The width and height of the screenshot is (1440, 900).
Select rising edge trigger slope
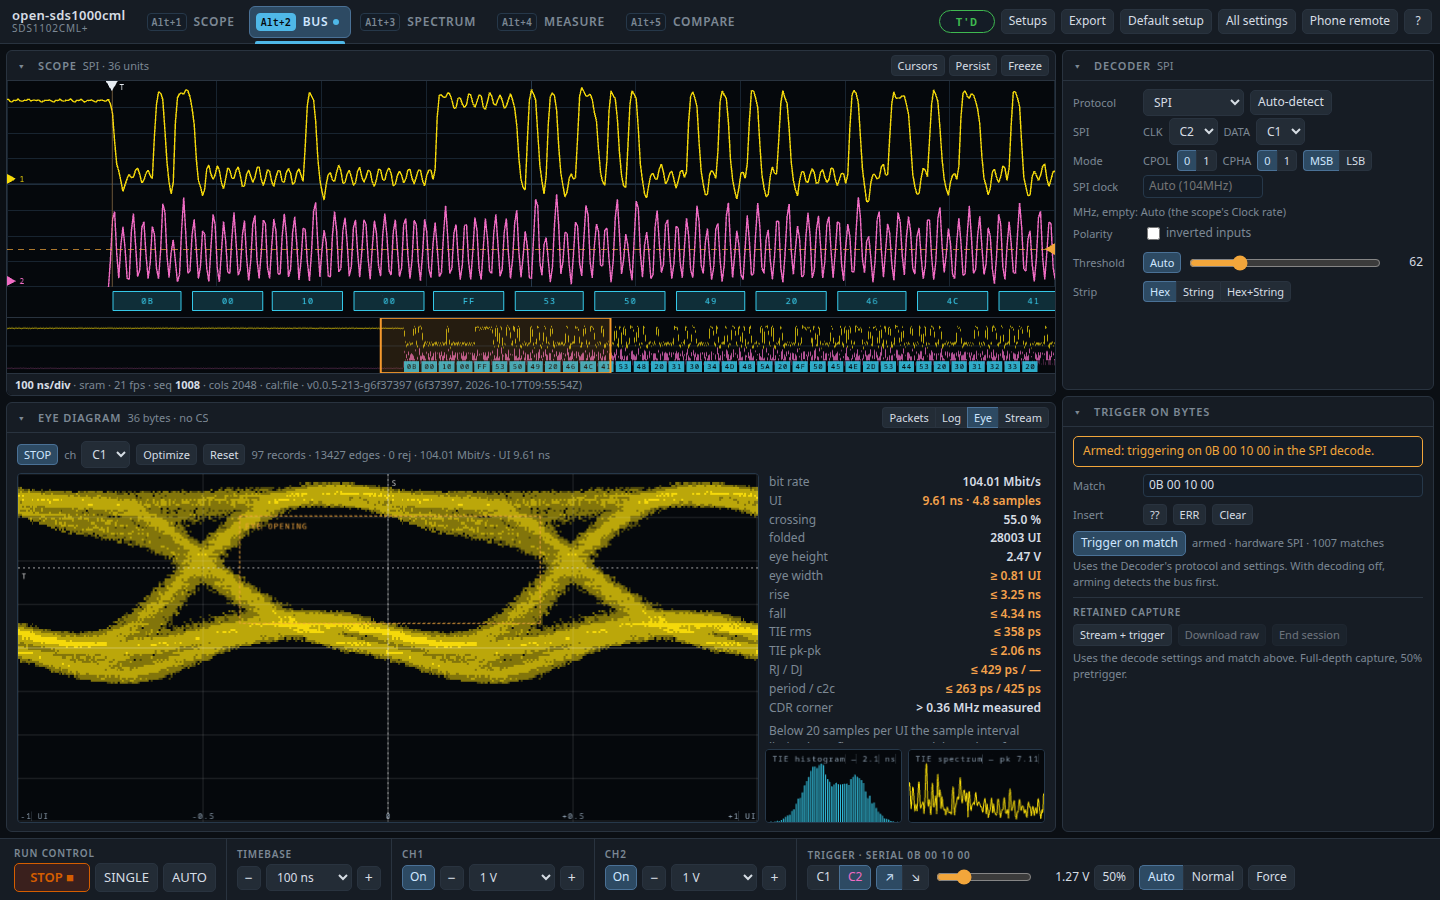(x=889, y=877)
